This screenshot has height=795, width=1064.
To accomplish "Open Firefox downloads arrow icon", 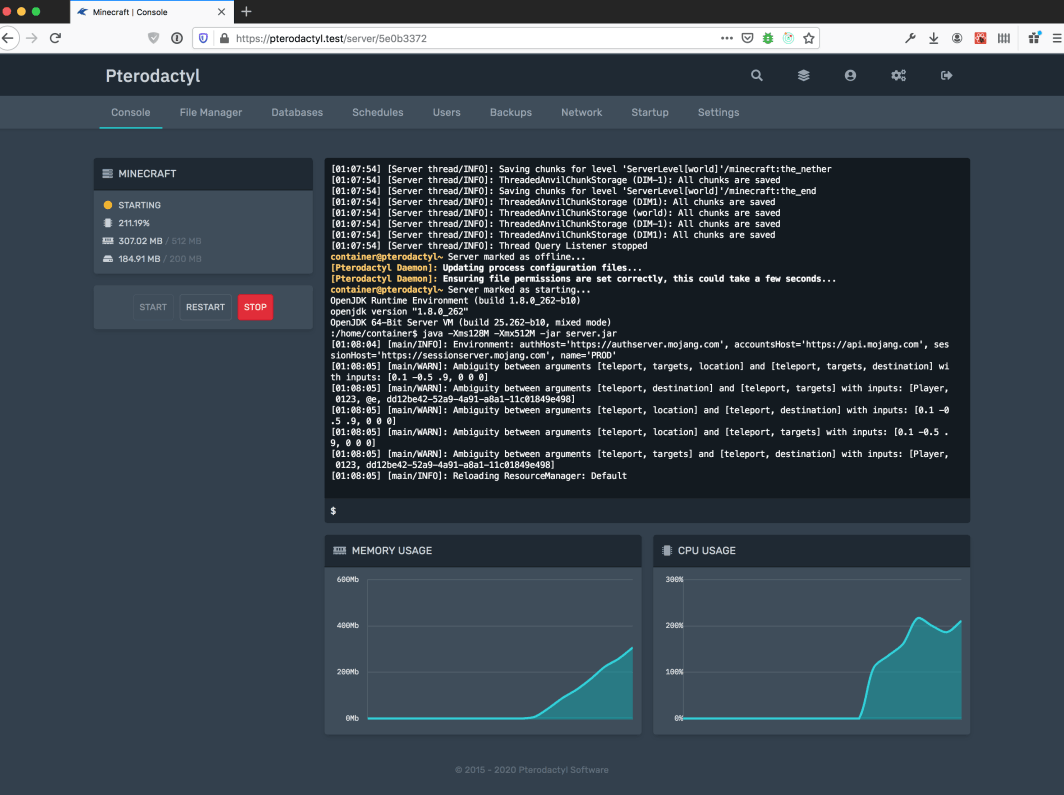I will point(933,38).
